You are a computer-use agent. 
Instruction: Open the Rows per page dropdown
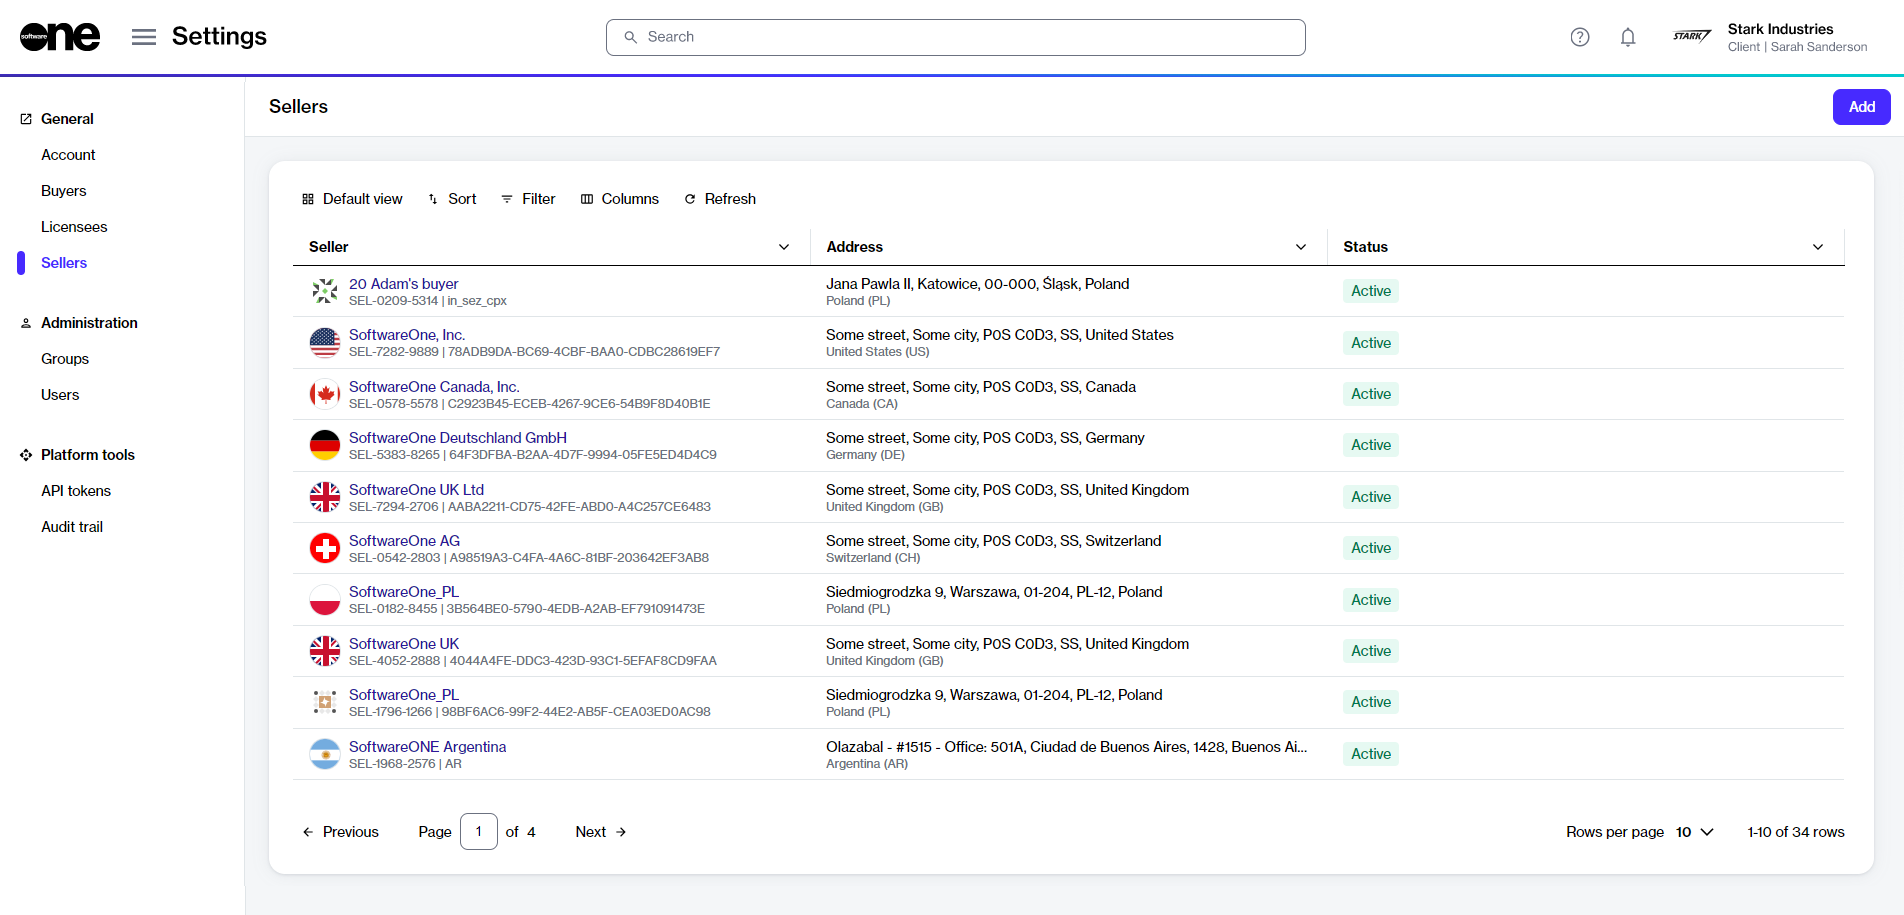1695,832
